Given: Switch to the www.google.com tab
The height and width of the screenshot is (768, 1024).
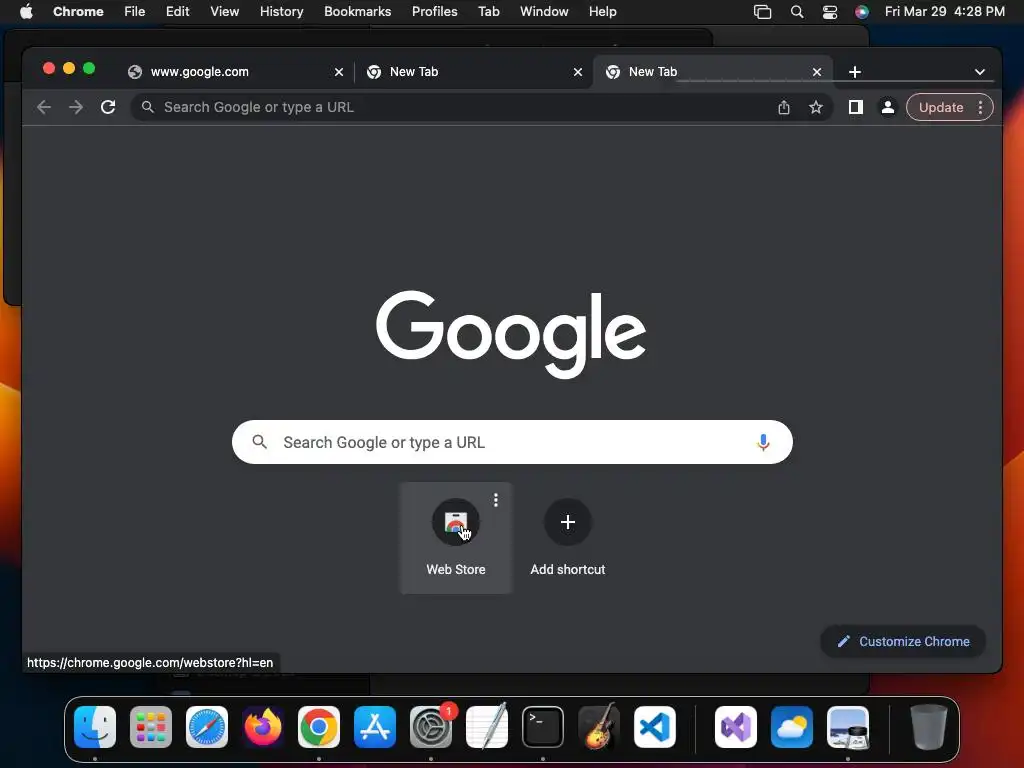Looking at the screenshot, I should [235, 72].
